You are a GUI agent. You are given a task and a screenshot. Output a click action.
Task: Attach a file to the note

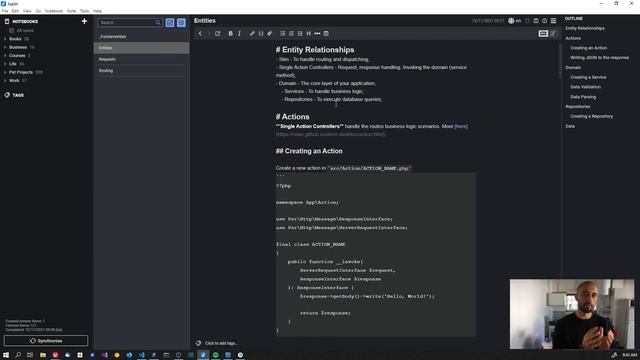point(269,33)
